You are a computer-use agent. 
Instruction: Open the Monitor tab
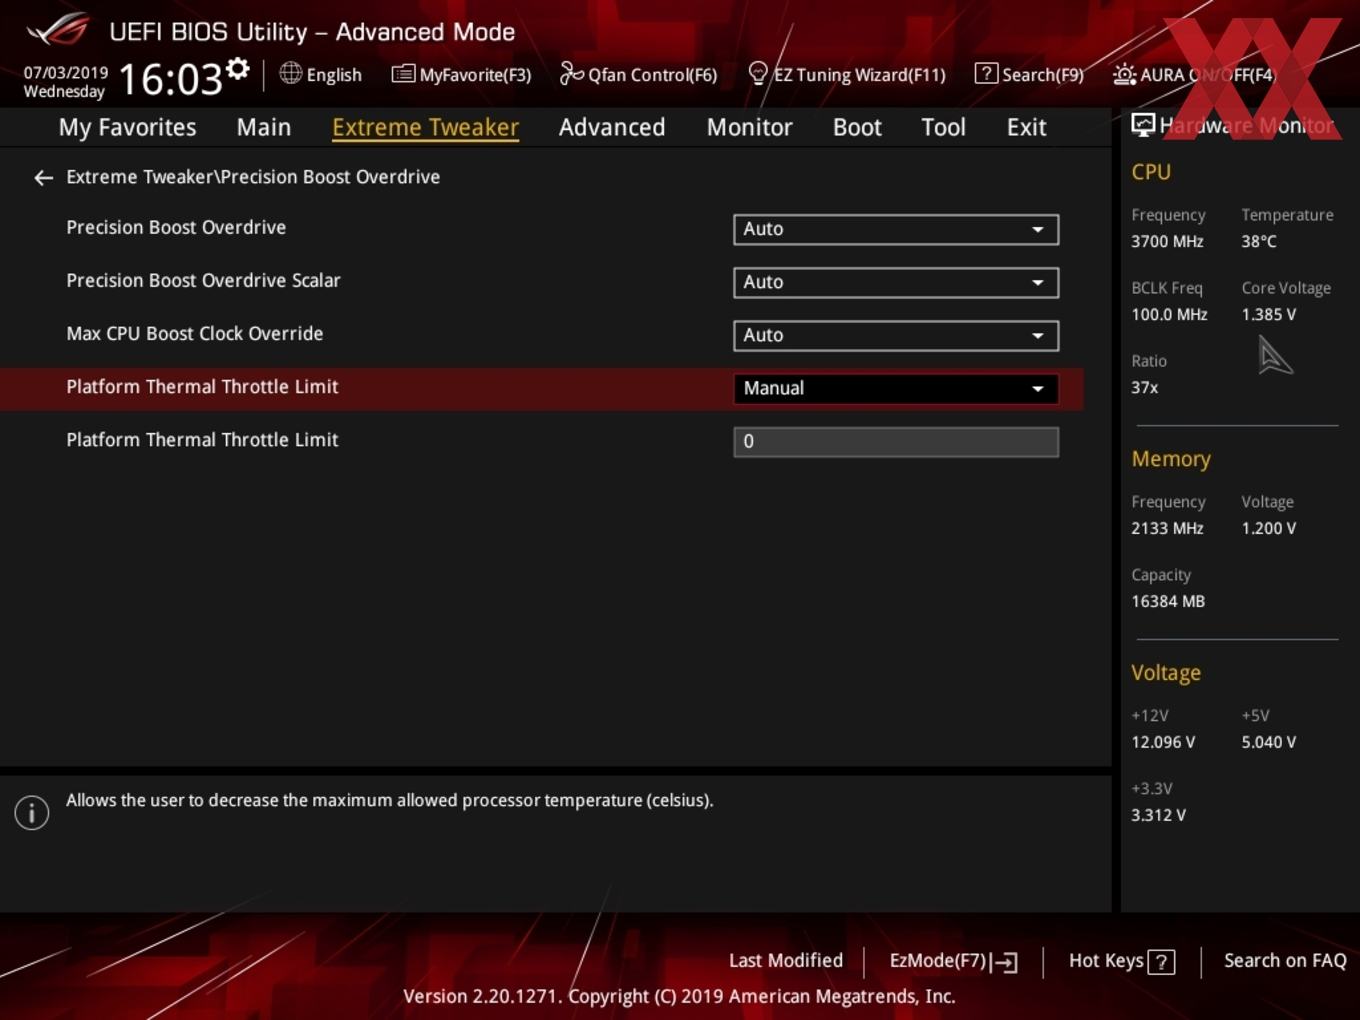[x=750, y=127]
